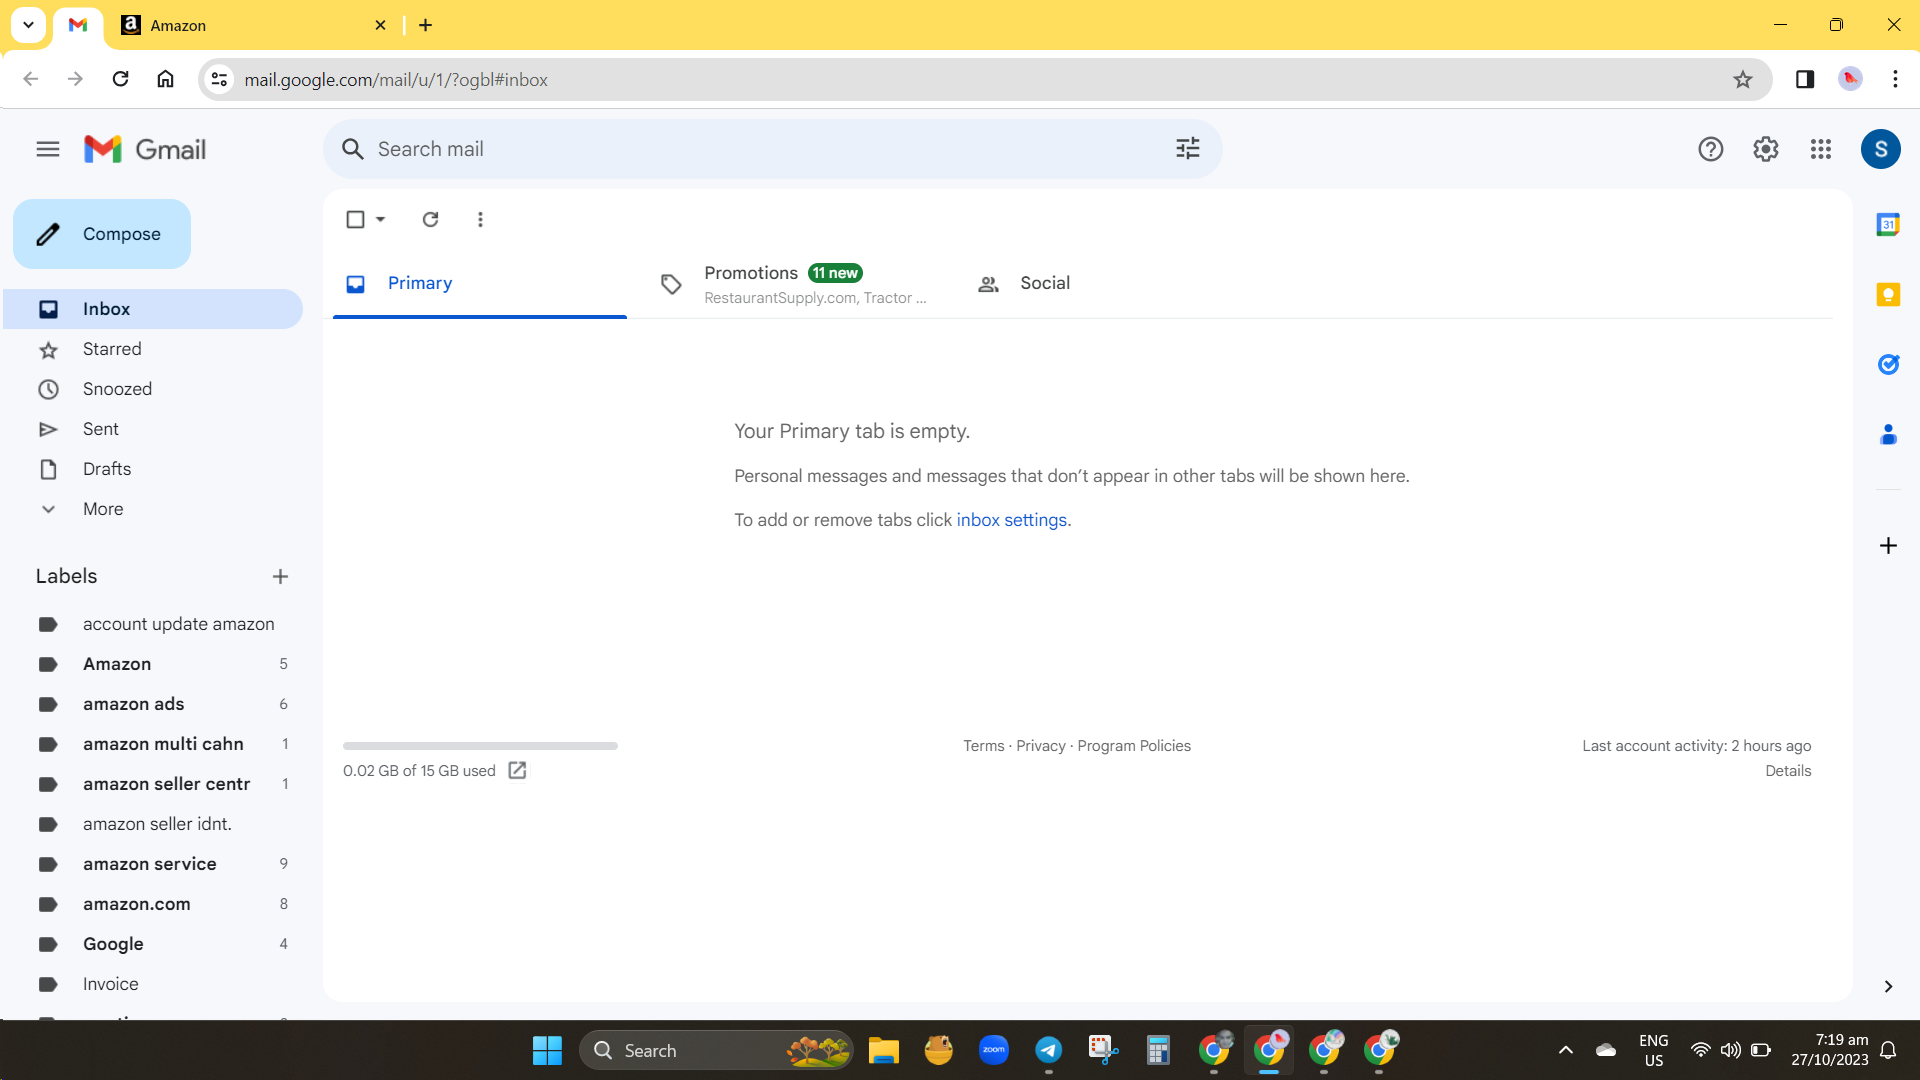Go to browser home page
1920x1080 pixels.
[x=165, y=79]
